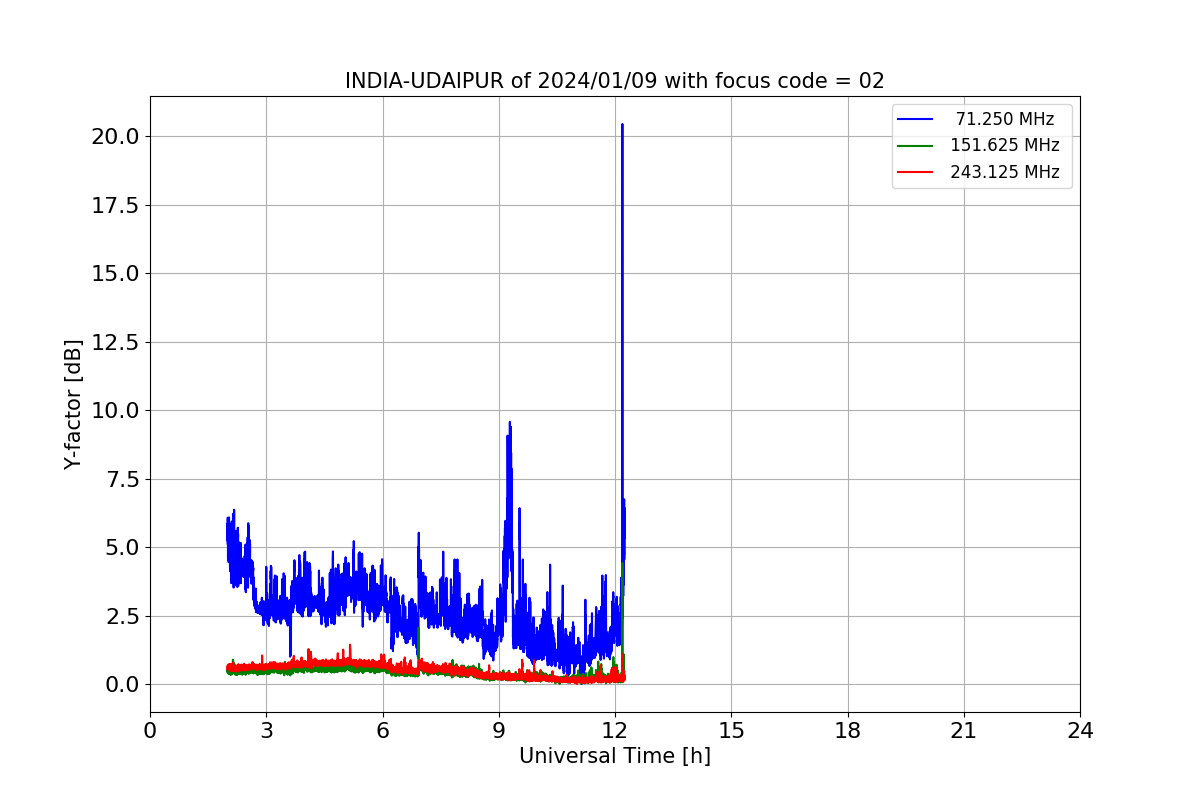Click the 0.0 y-axis tick label
Image resolution: width=1200 pixels, height=800 pixels.
(x=121, y=684)
